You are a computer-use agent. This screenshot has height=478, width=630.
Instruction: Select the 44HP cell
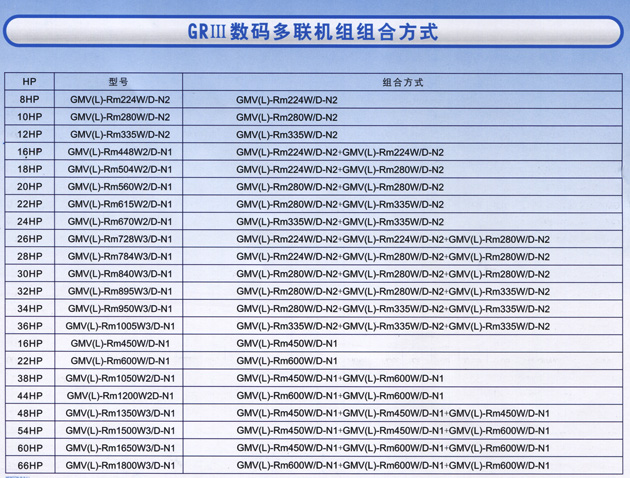[30, 396]
